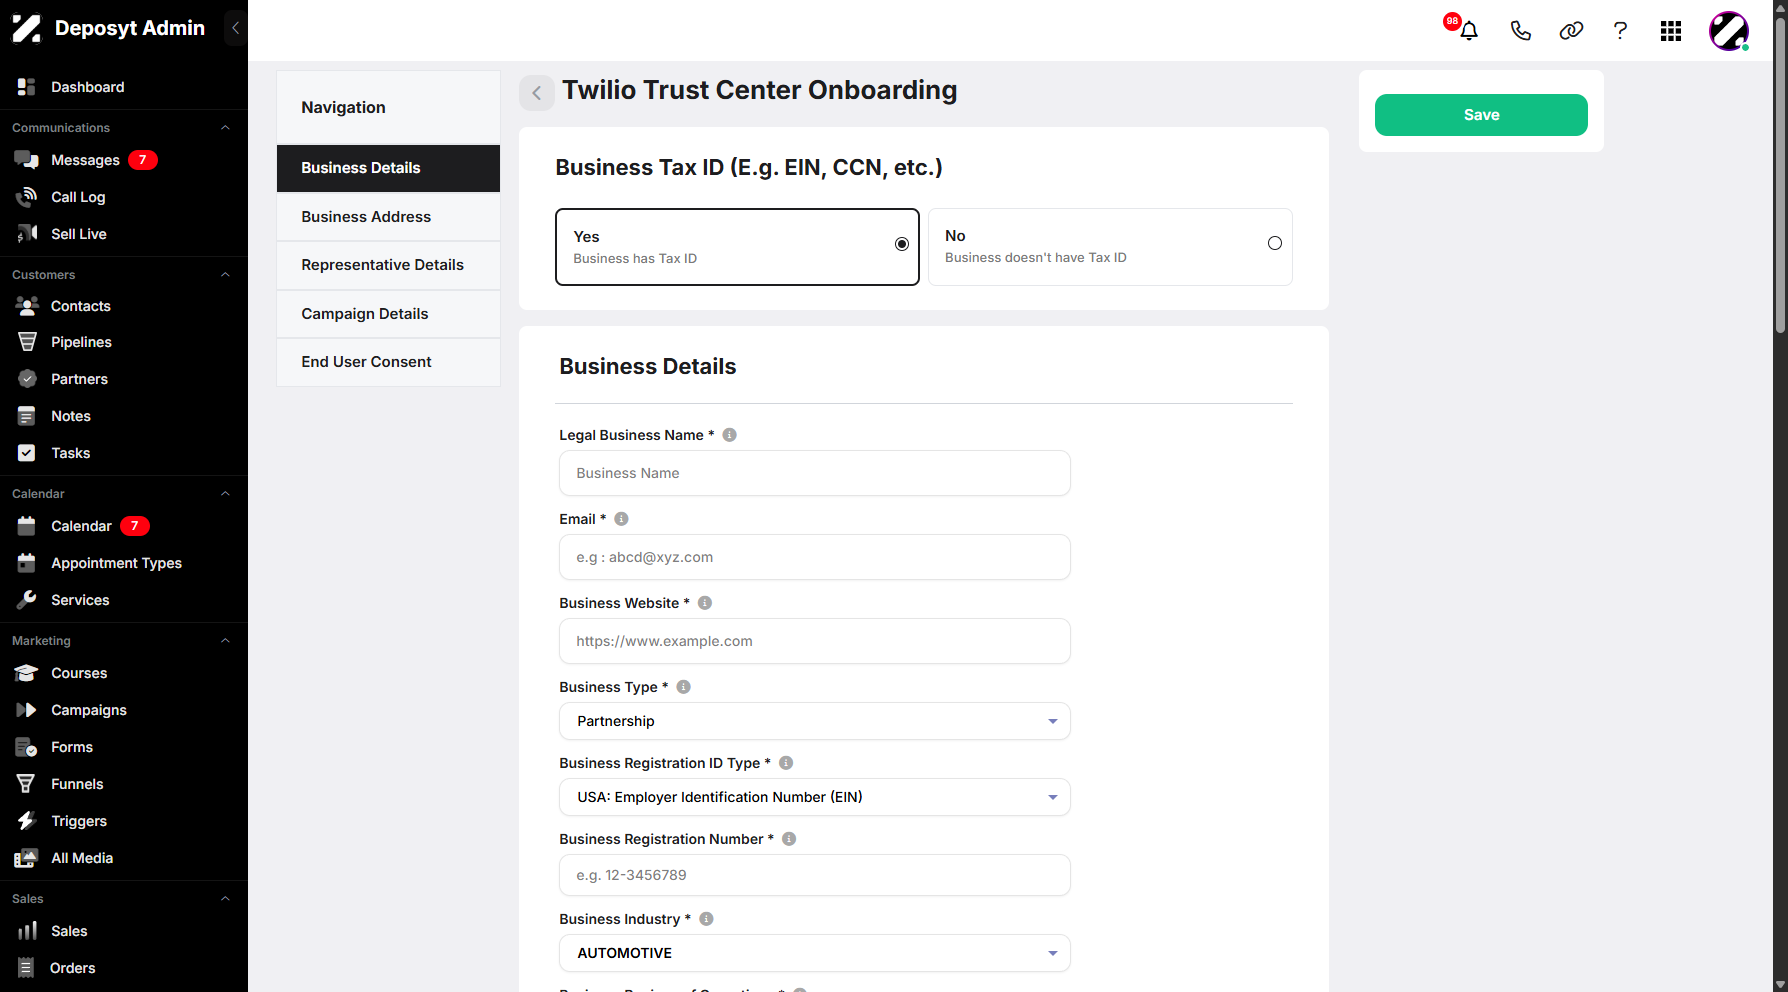The height and width of the screenshot is (992, 1788).
Task: Click the Business Registration Number field
Action: click(x=814, y=875)
